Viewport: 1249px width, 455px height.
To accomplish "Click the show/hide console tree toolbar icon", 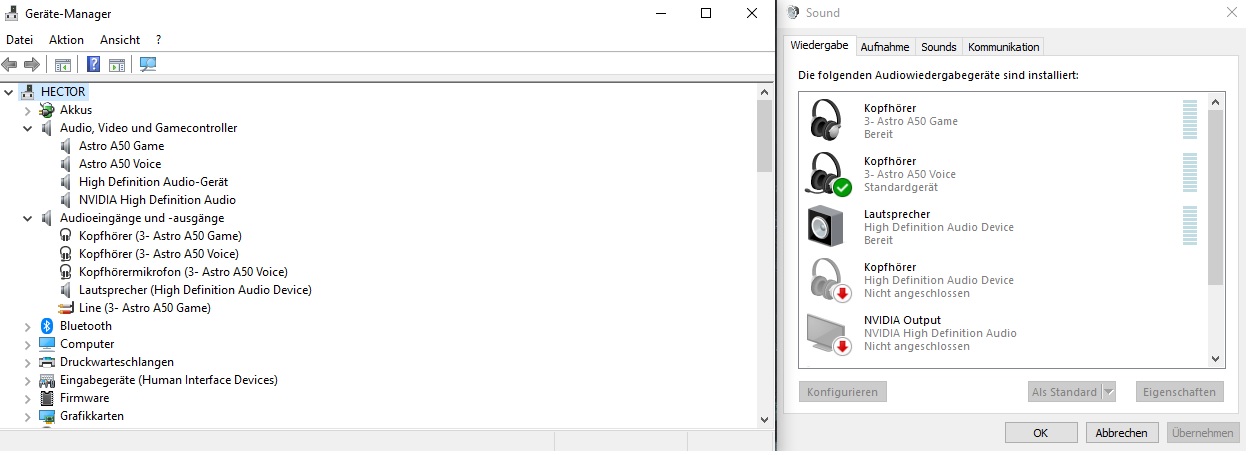I will coord(62,65).
